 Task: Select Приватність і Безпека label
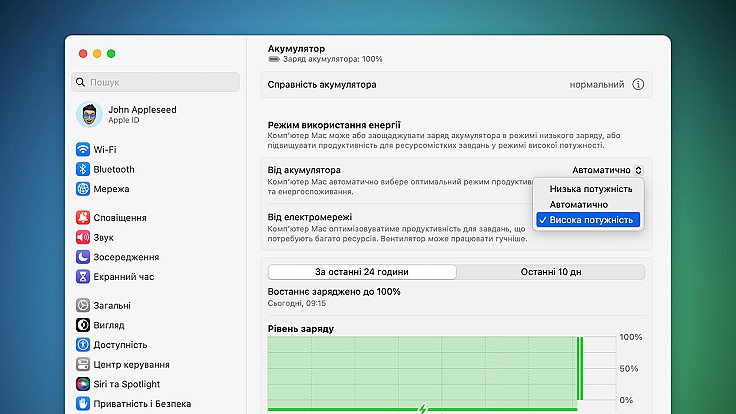coord(142,404)
